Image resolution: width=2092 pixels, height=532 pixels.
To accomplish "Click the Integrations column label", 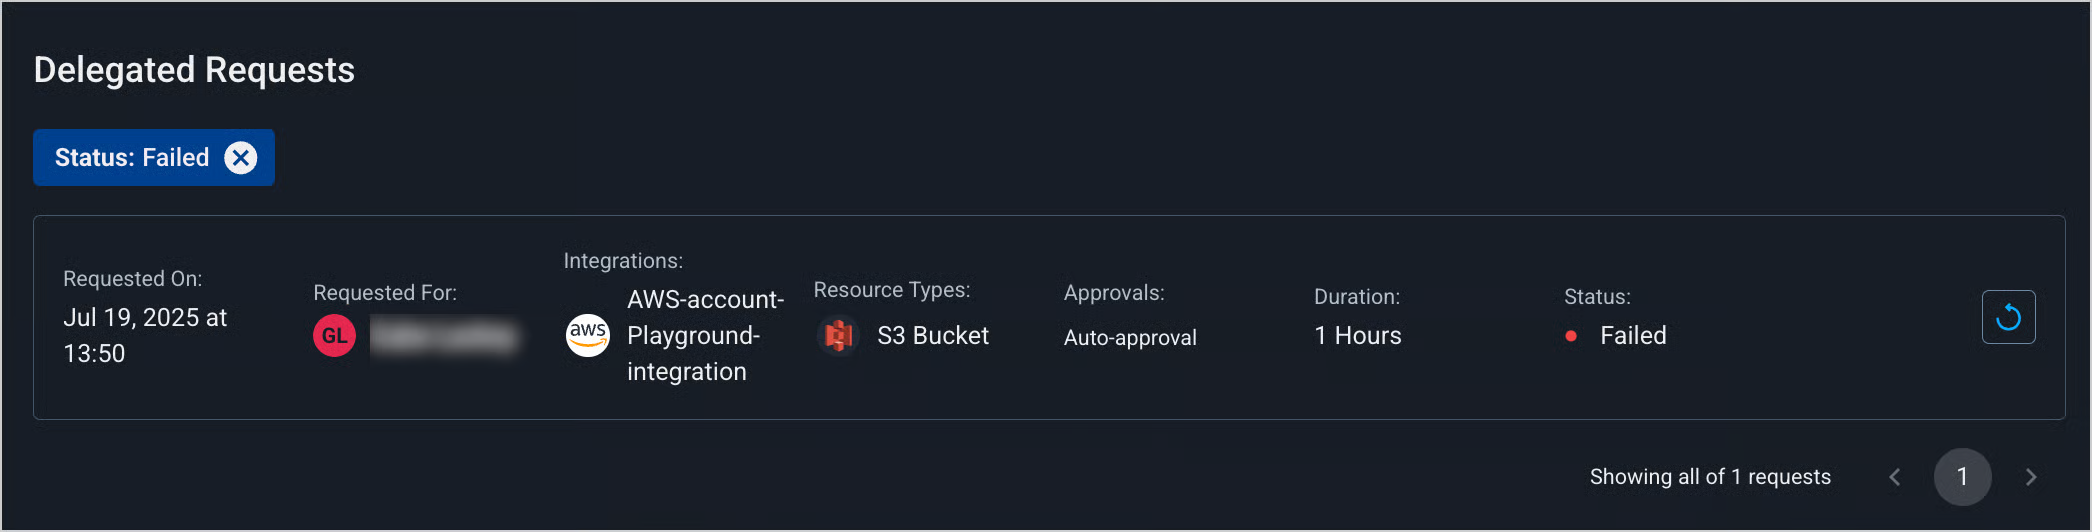I will click(623, 261).
